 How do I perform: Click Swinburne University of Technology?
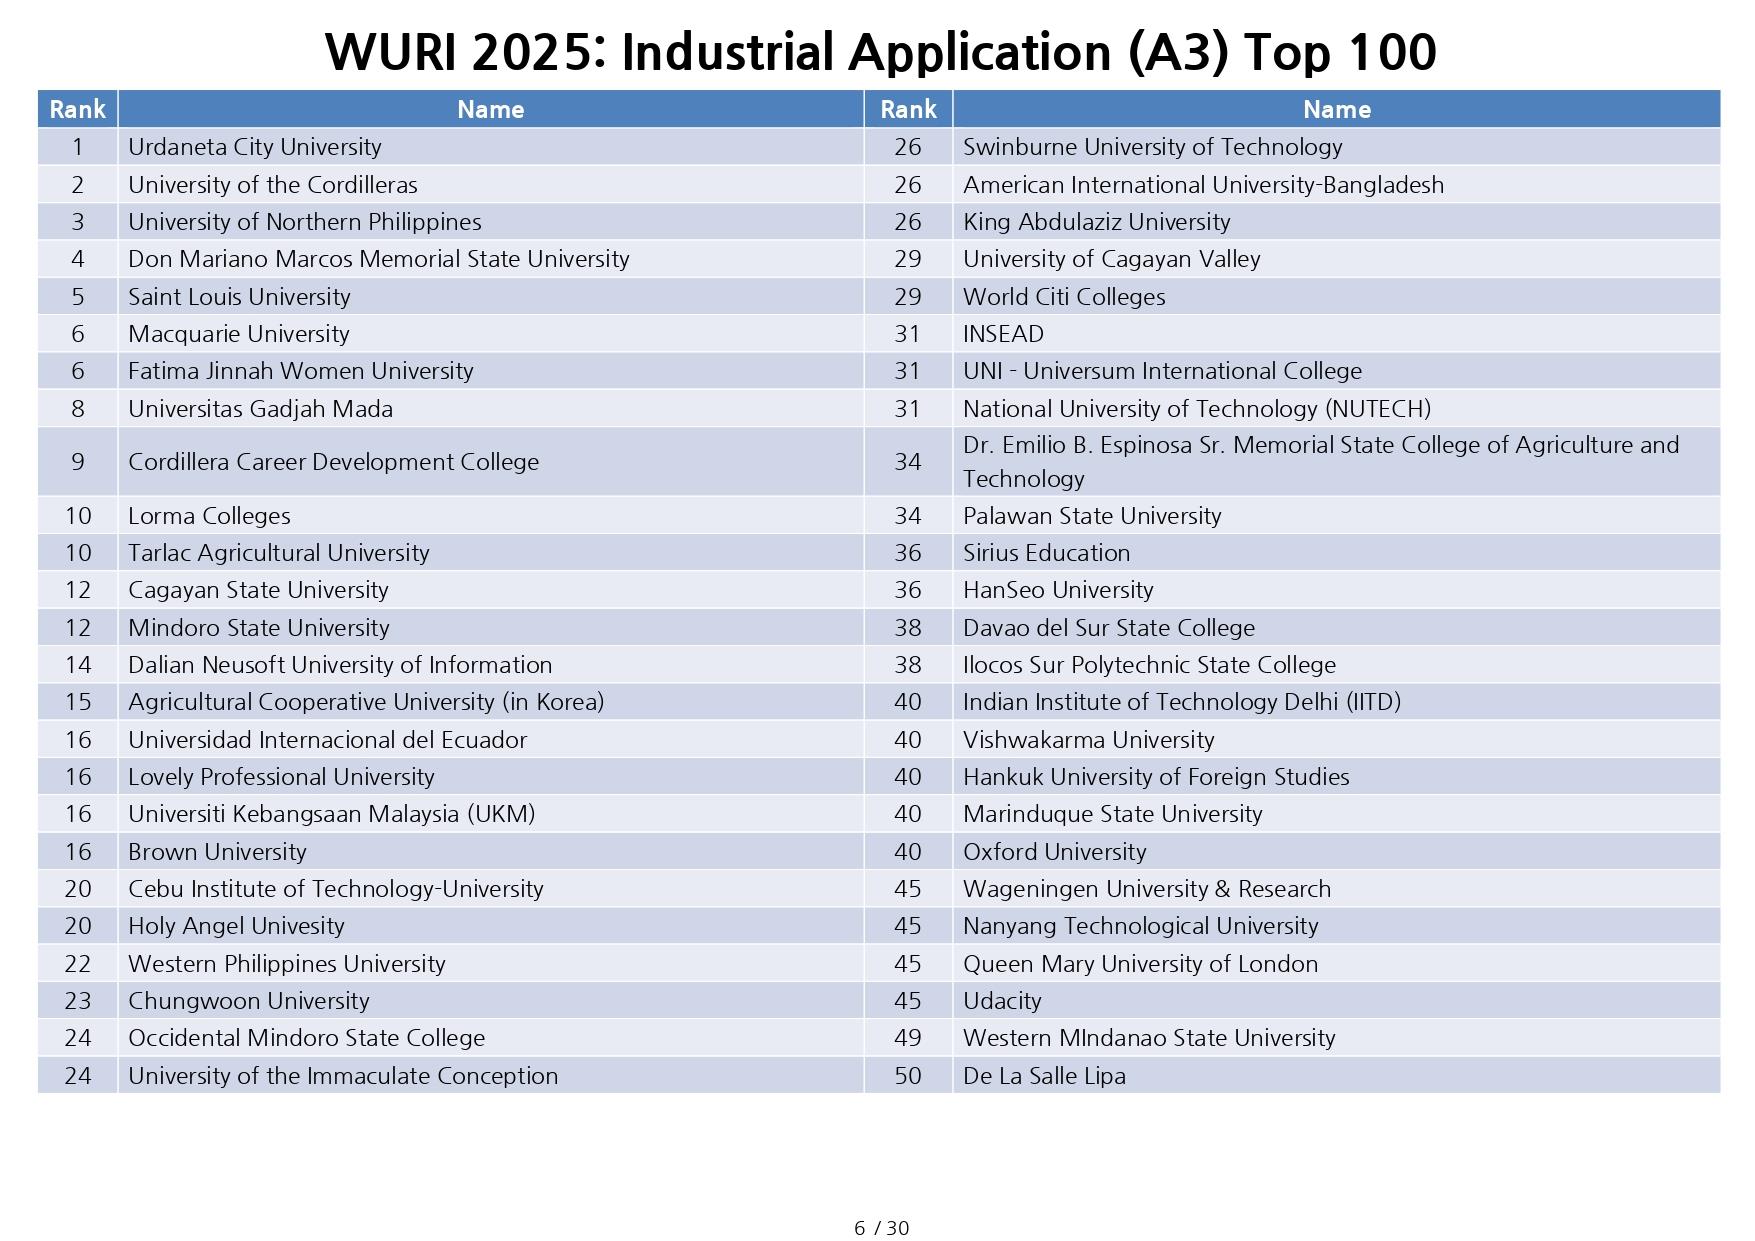[x=1153, y=147]
